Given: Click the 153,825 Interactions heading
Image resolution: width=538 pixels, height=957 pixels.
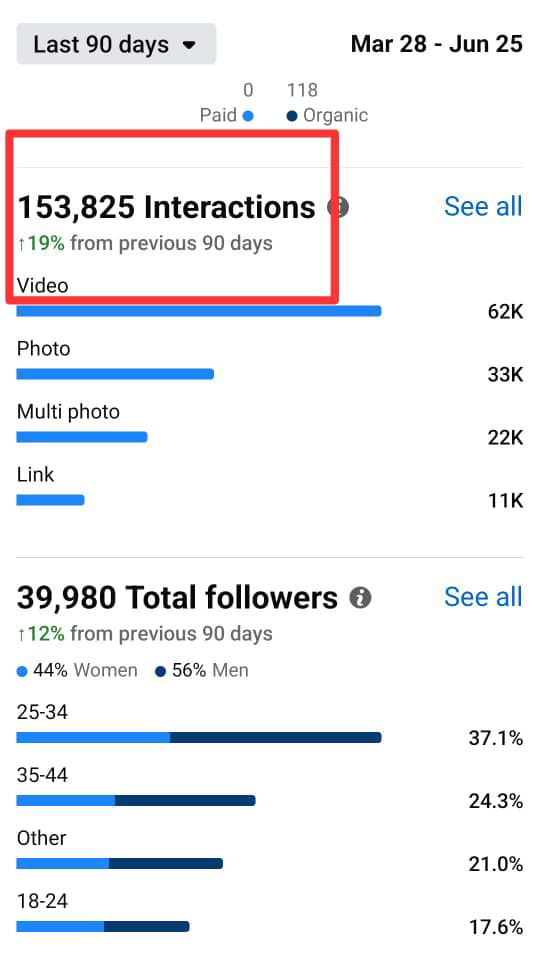Looking at the screenshot, I should 166,207.
